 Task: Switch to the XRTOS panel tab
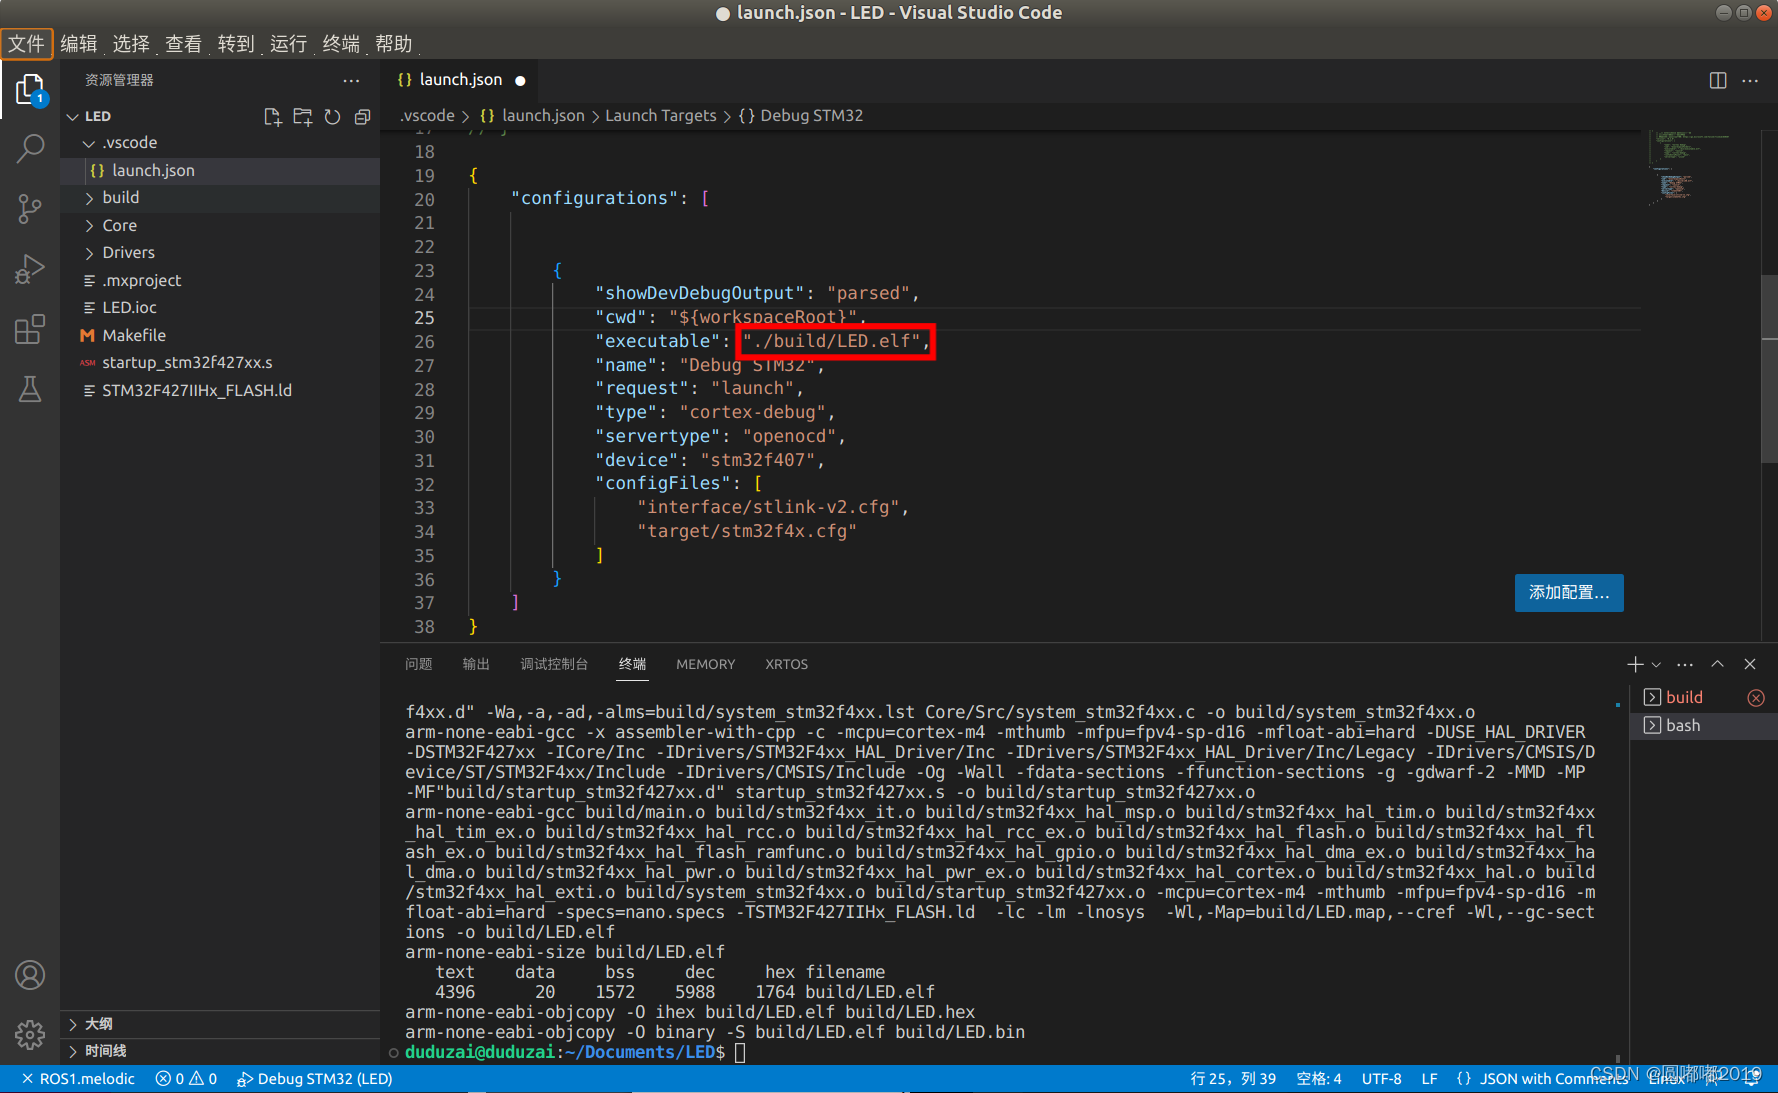point(786,664)
